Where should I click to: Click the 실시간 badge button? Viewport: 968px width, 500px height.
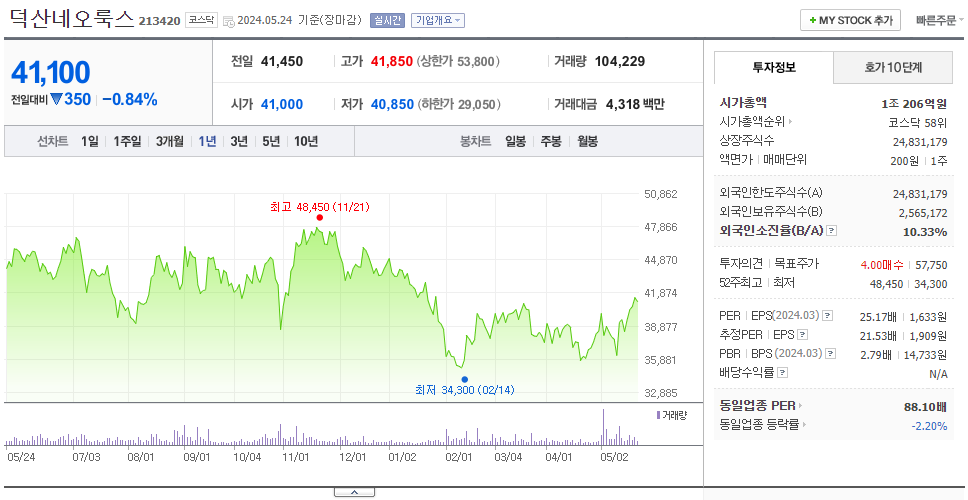(387, 20)
